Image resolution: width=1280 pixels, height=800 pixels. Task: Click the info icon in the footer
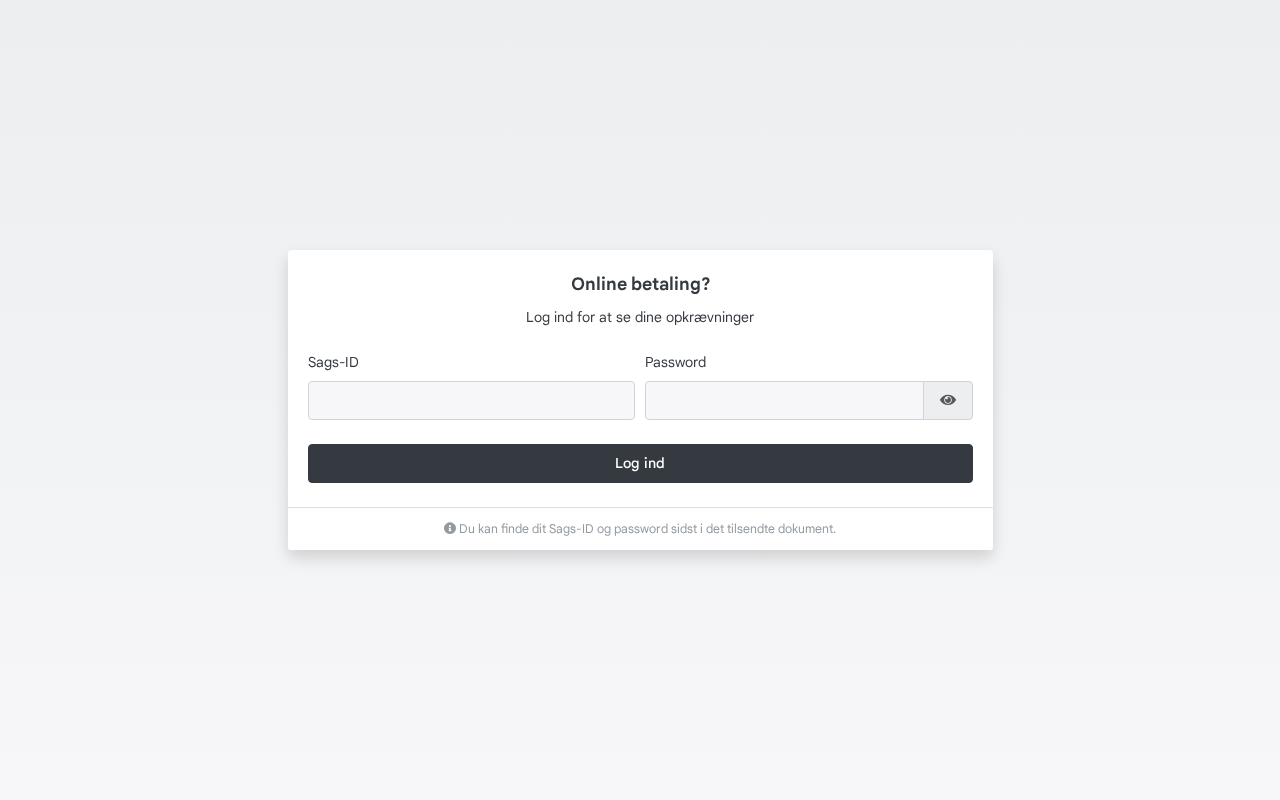click(450, 528)
